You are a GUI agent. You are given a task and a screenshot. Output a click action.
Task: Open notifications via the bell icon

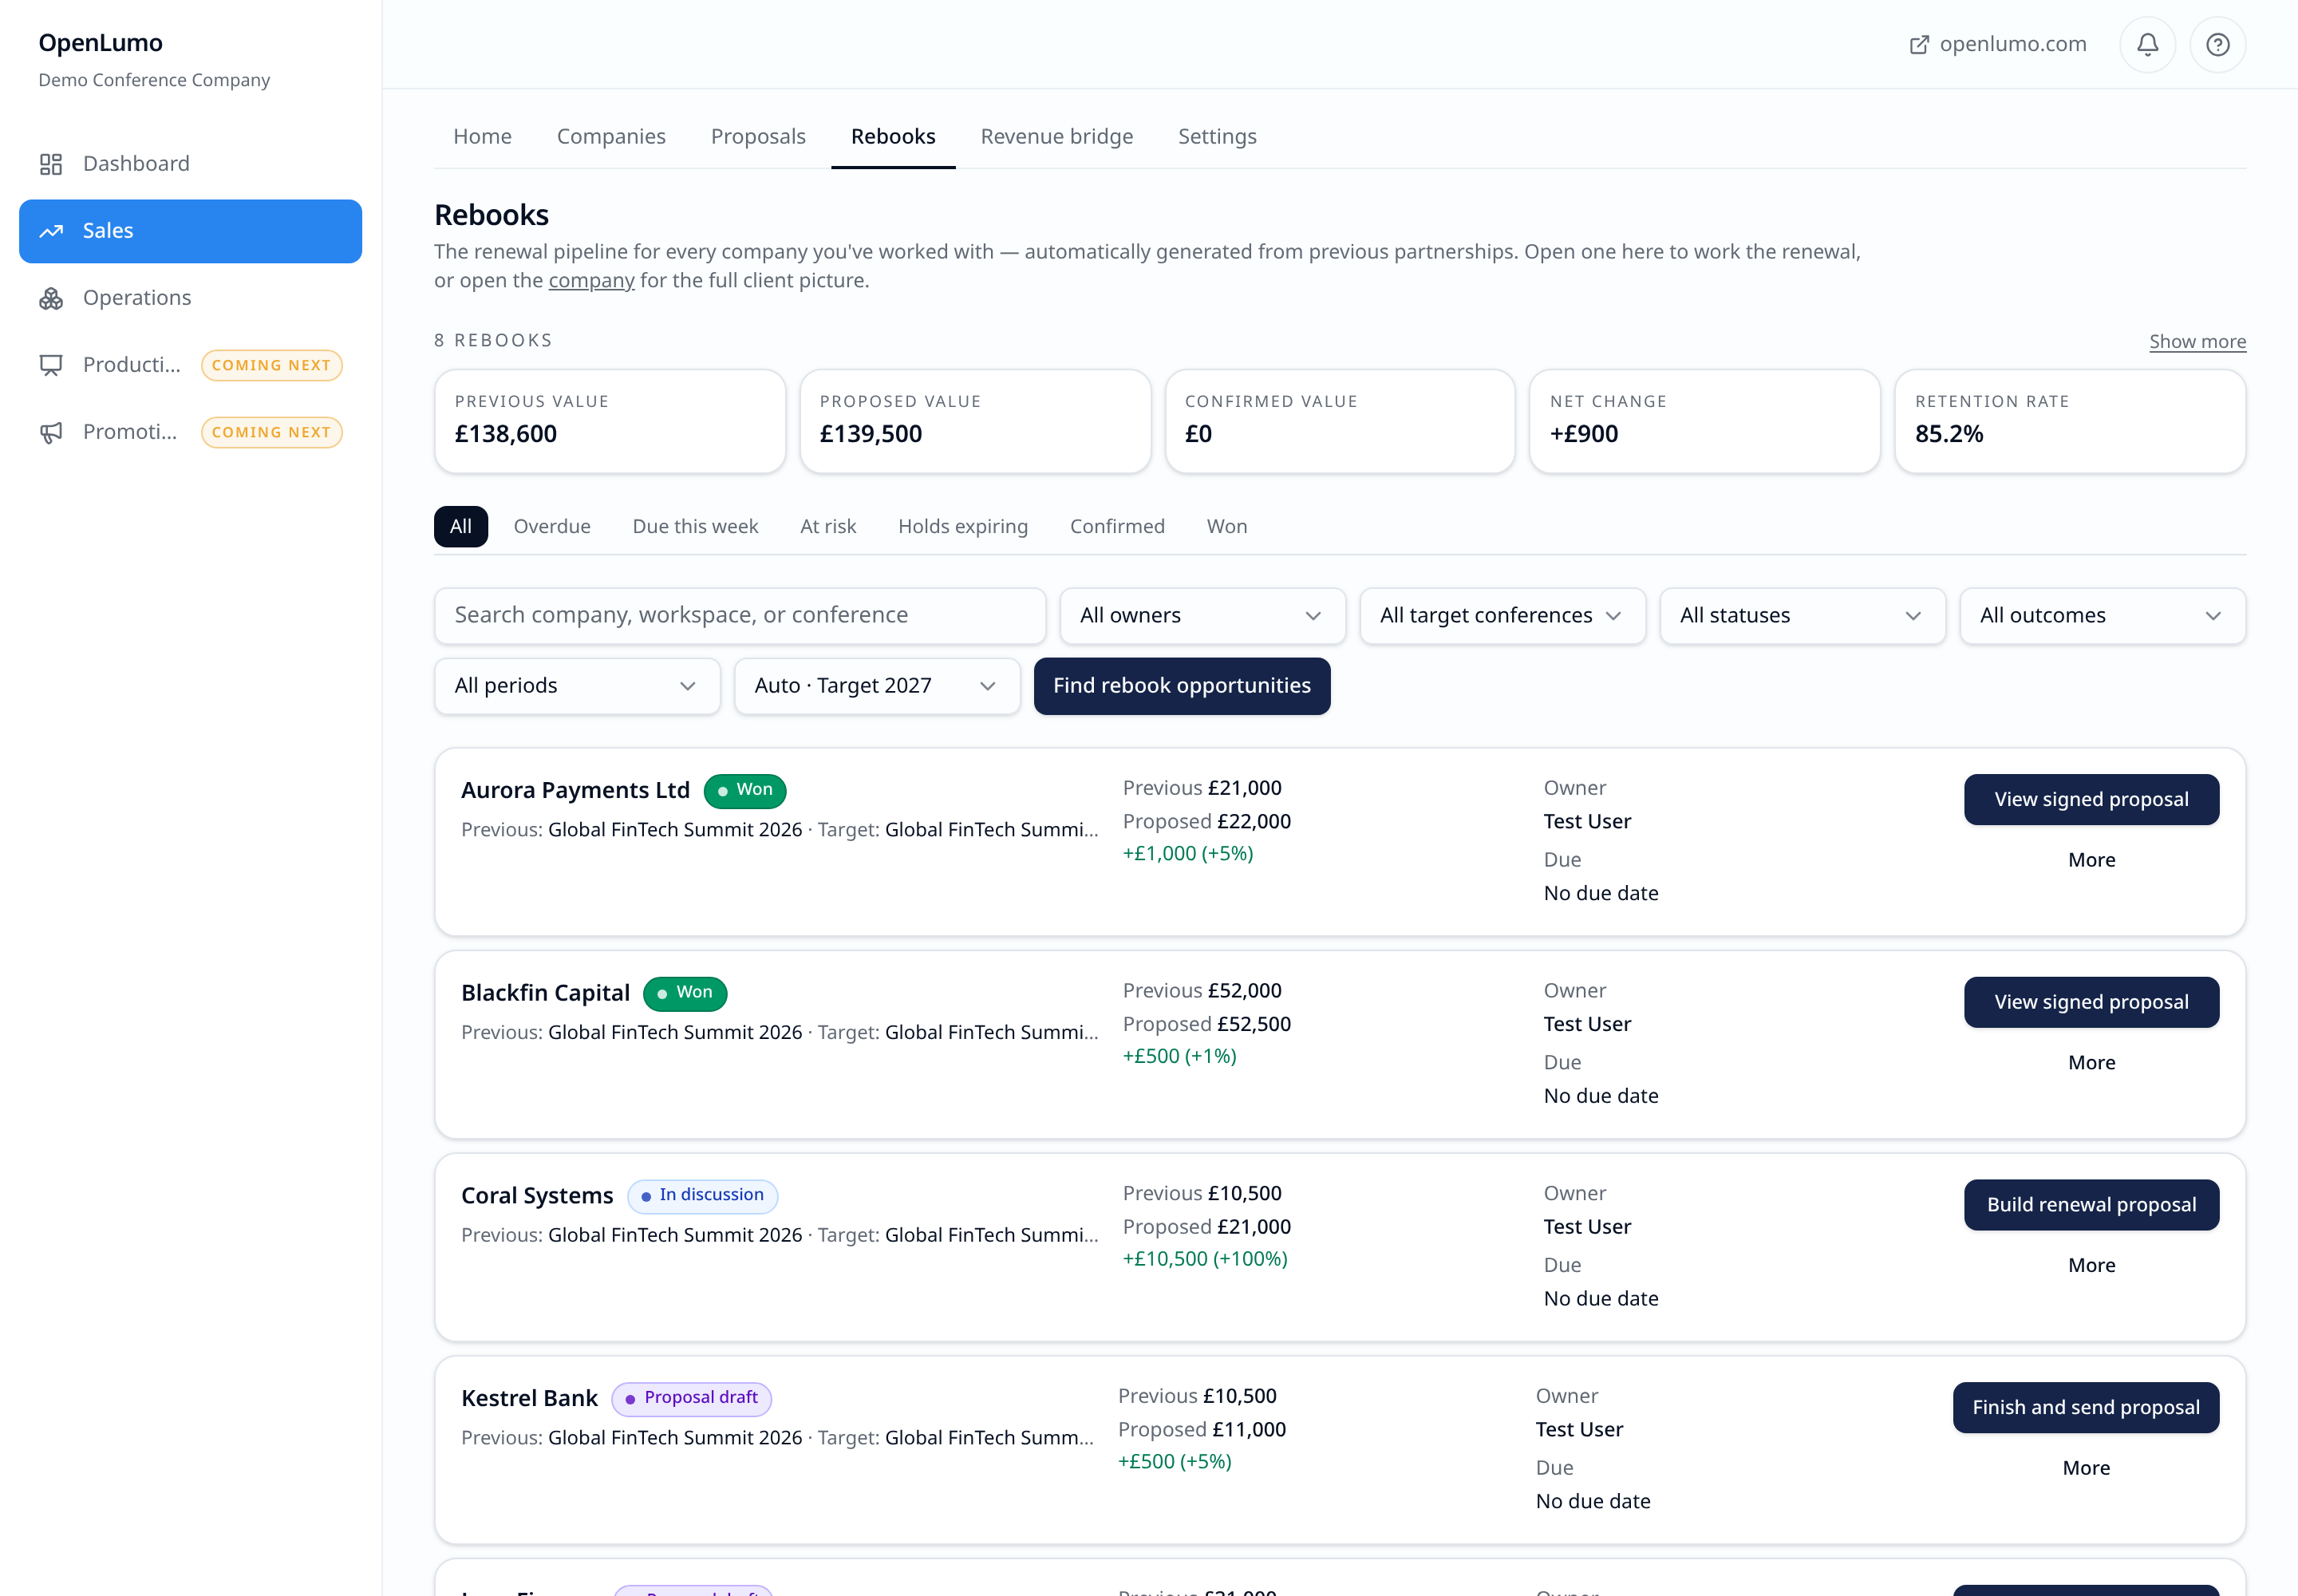pos(2147,44)
